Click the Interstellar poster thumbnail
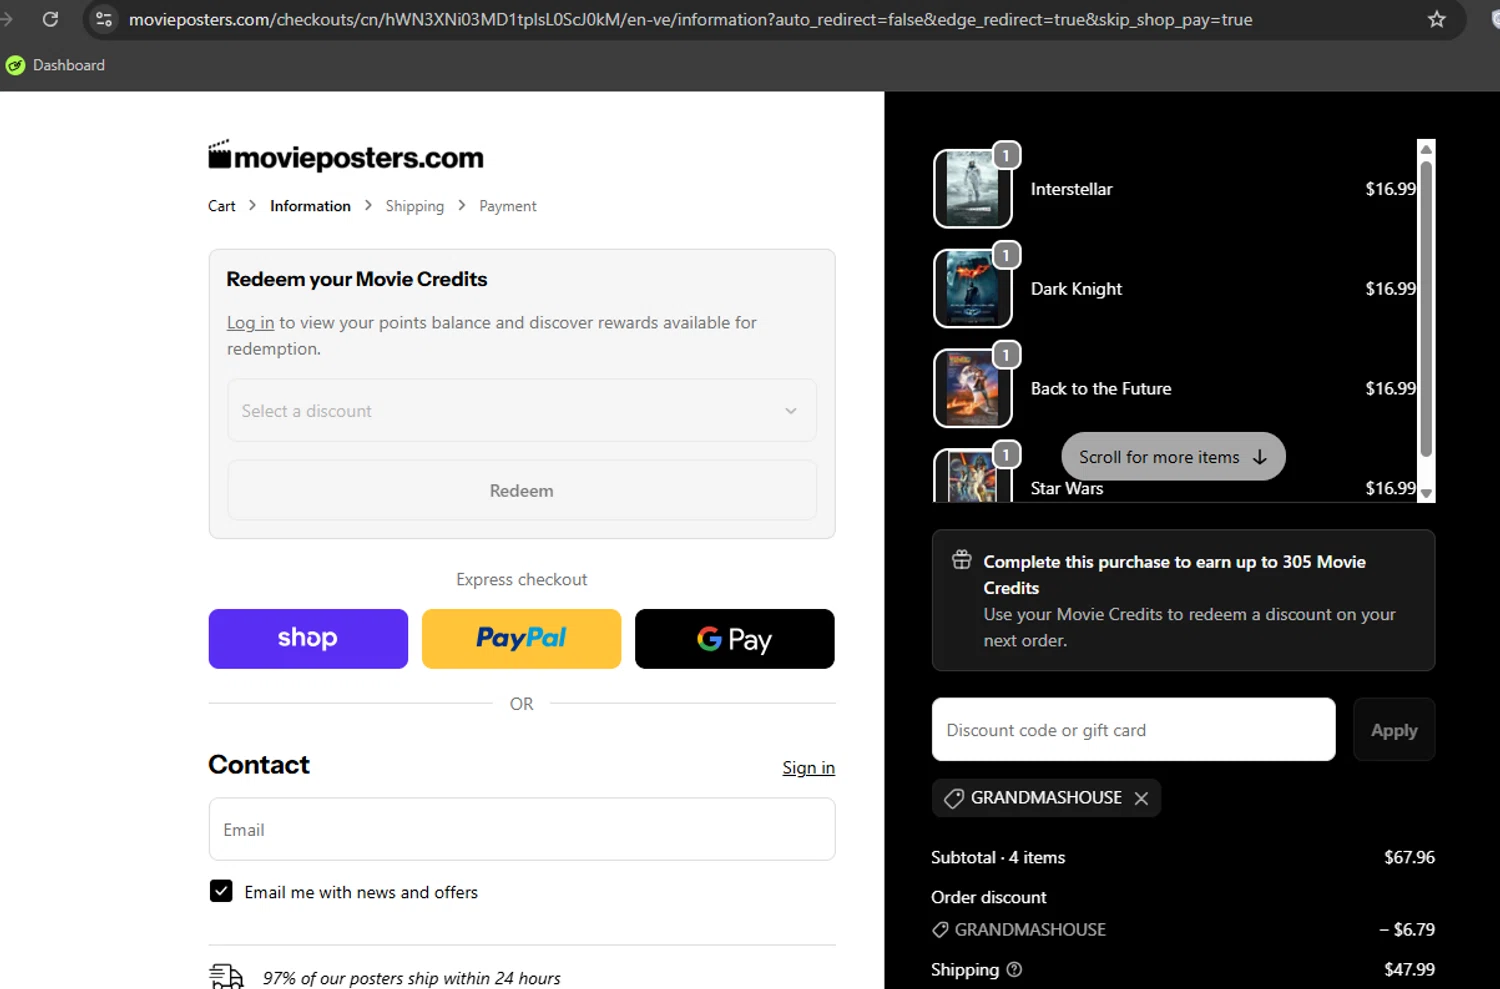Viewport: 1500px width, 989px height. coord(972,189)
